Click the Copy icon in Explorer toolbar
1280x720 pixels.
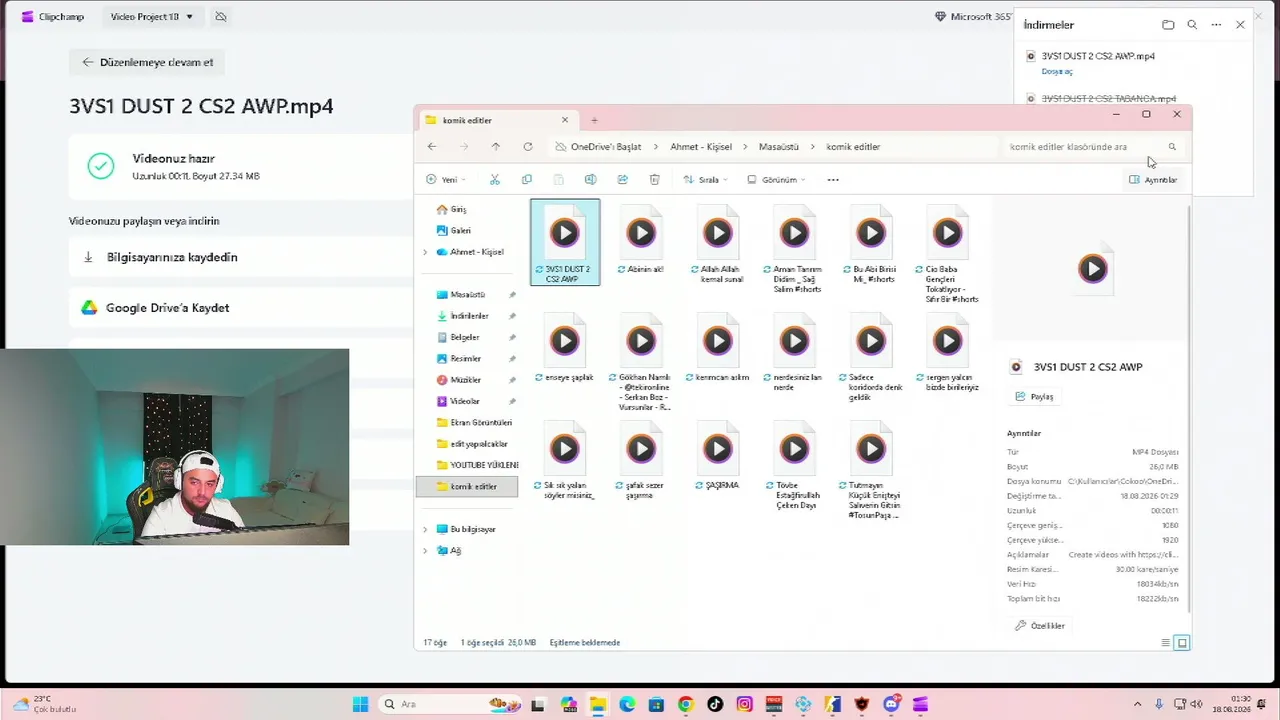(x=527, y=180)
